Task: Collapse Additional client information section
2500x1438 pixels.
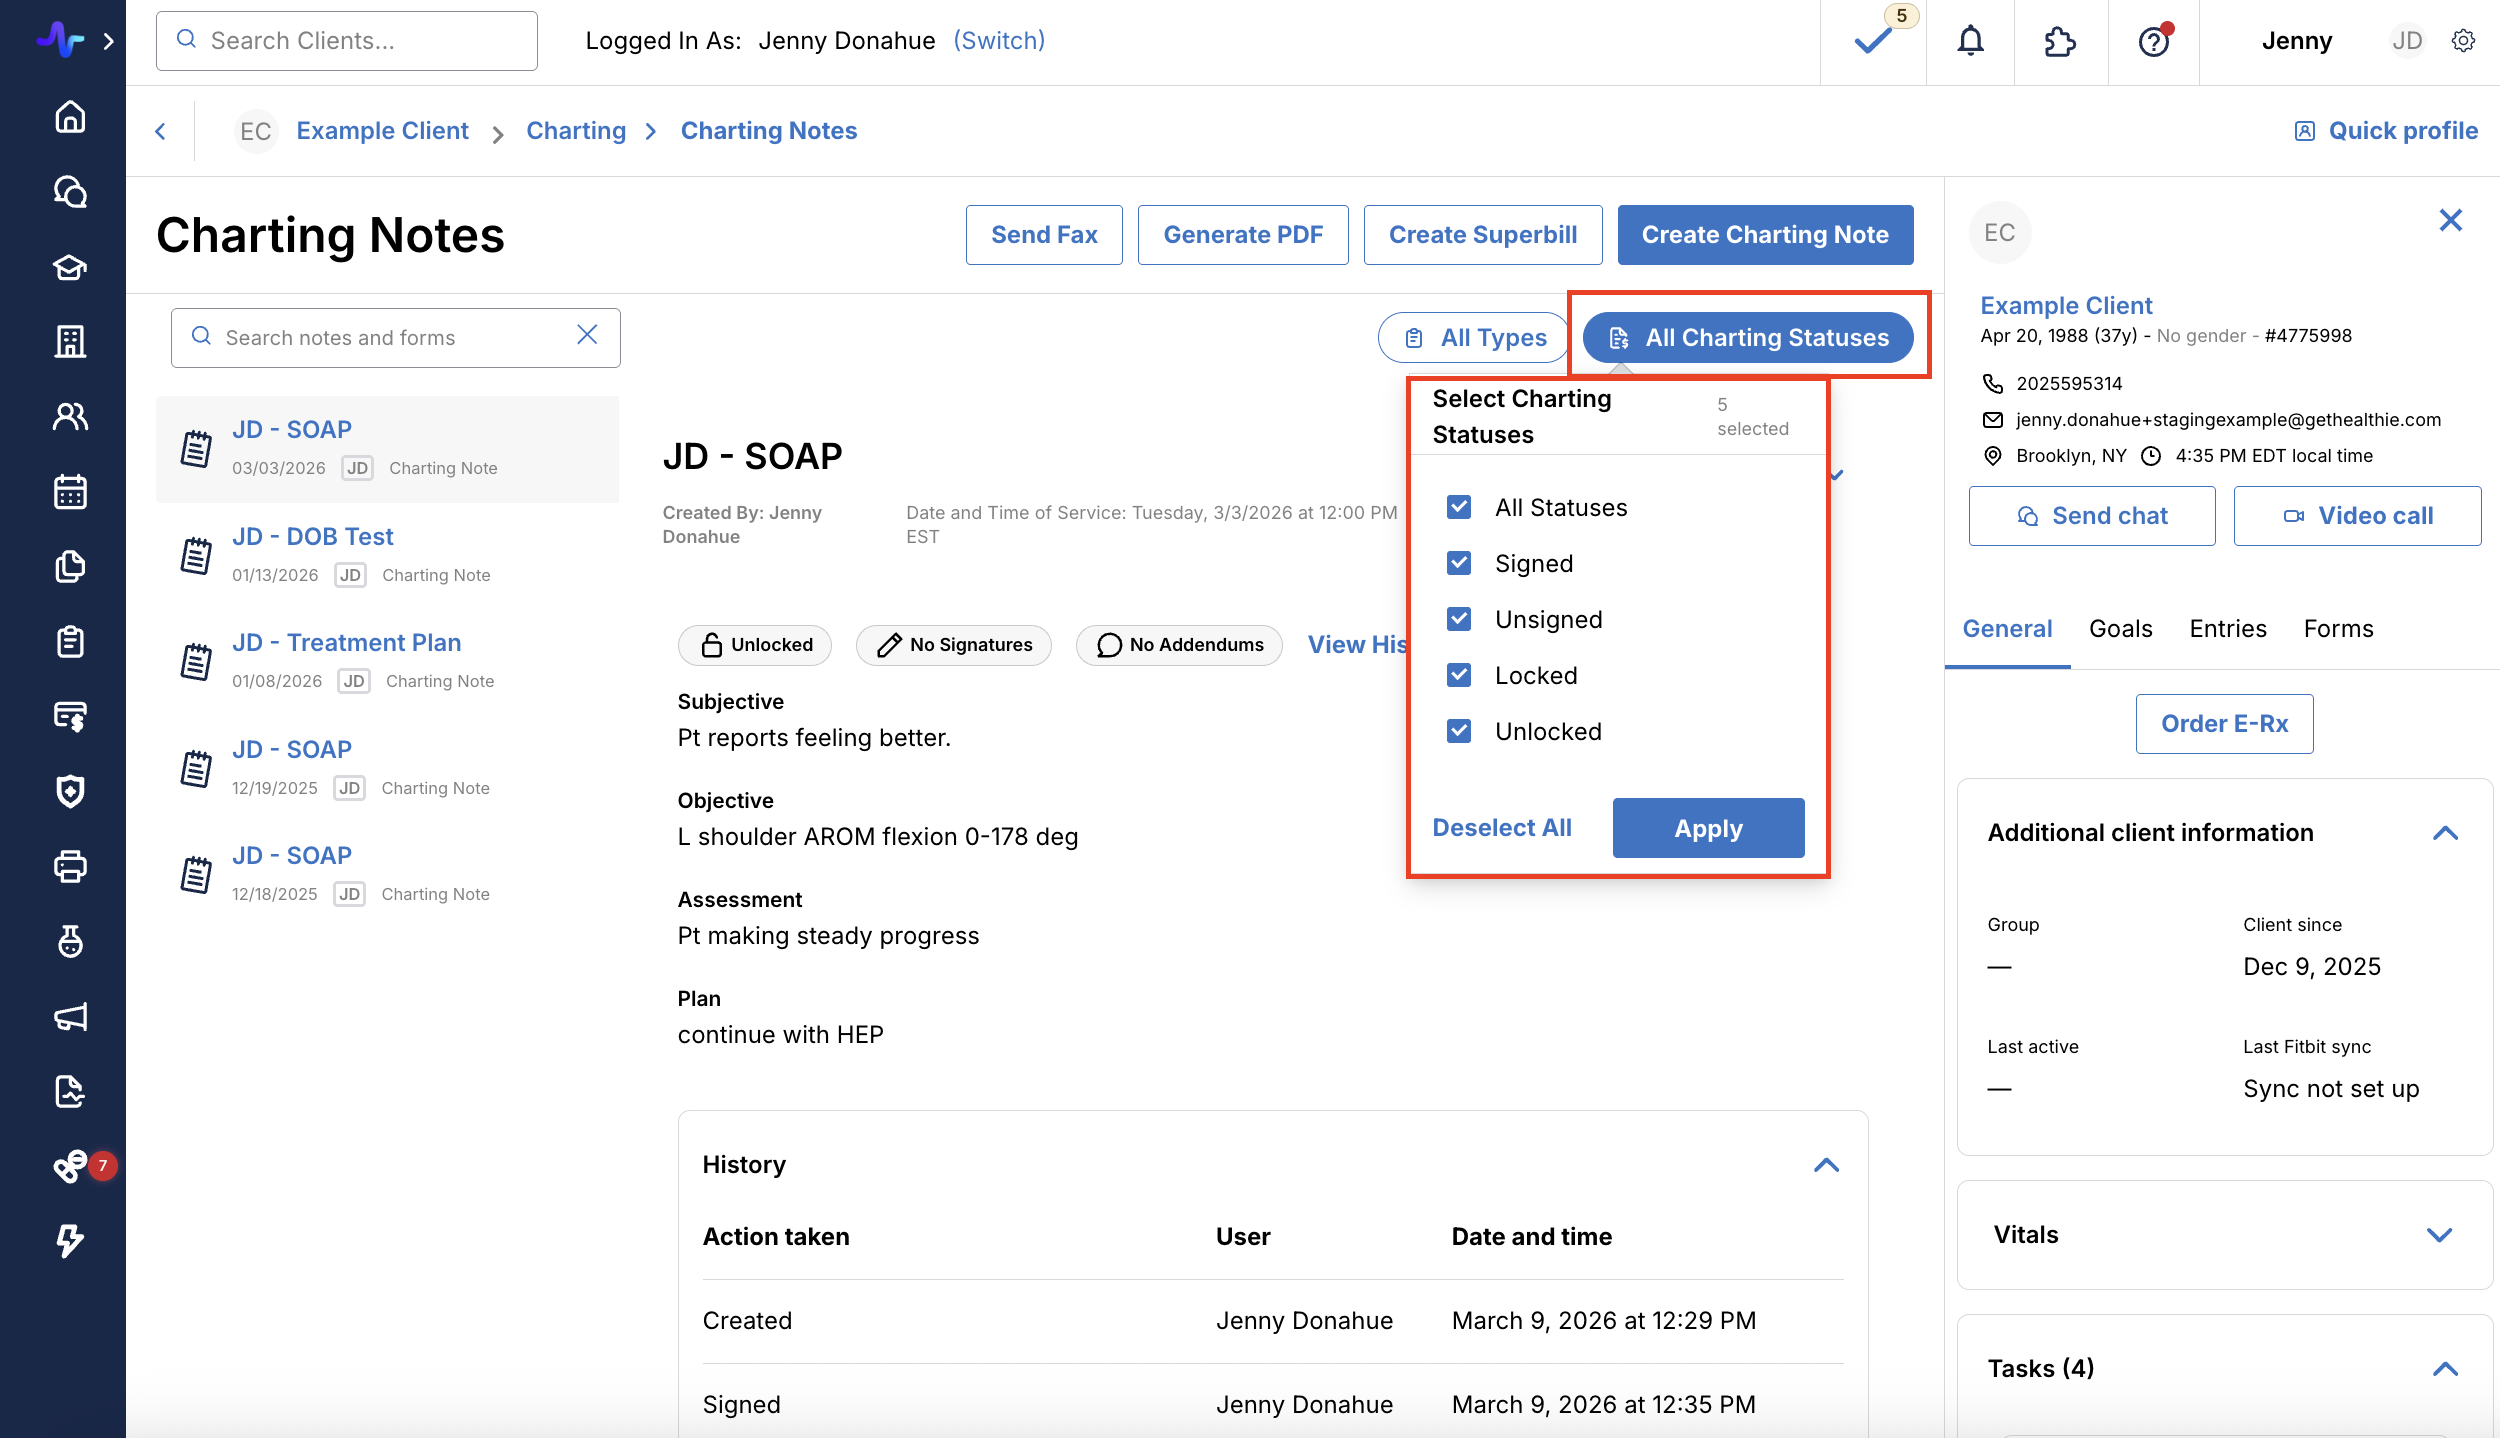Action: 2445,833
